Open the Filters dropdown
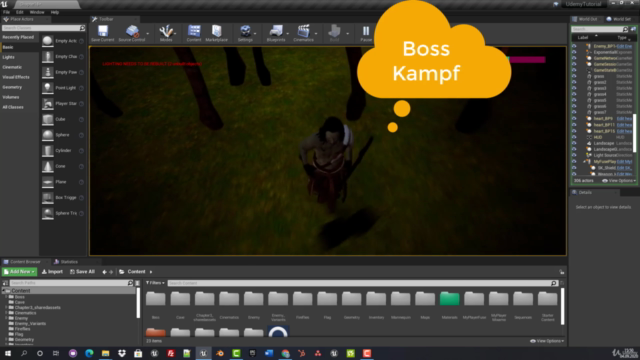 pos(155,283)
